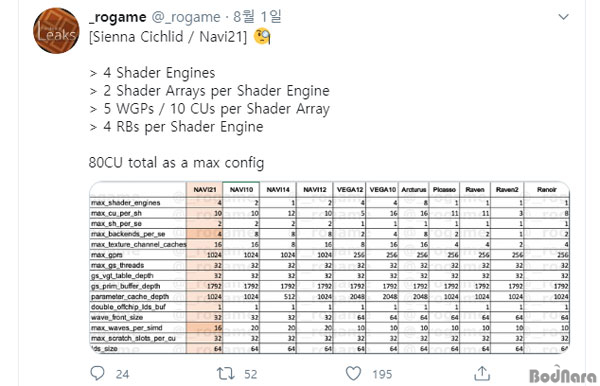The height and width of the screenshot is (386, 600).
Task: Open the Leaks profile avatar
Action: tap(56, 31)
